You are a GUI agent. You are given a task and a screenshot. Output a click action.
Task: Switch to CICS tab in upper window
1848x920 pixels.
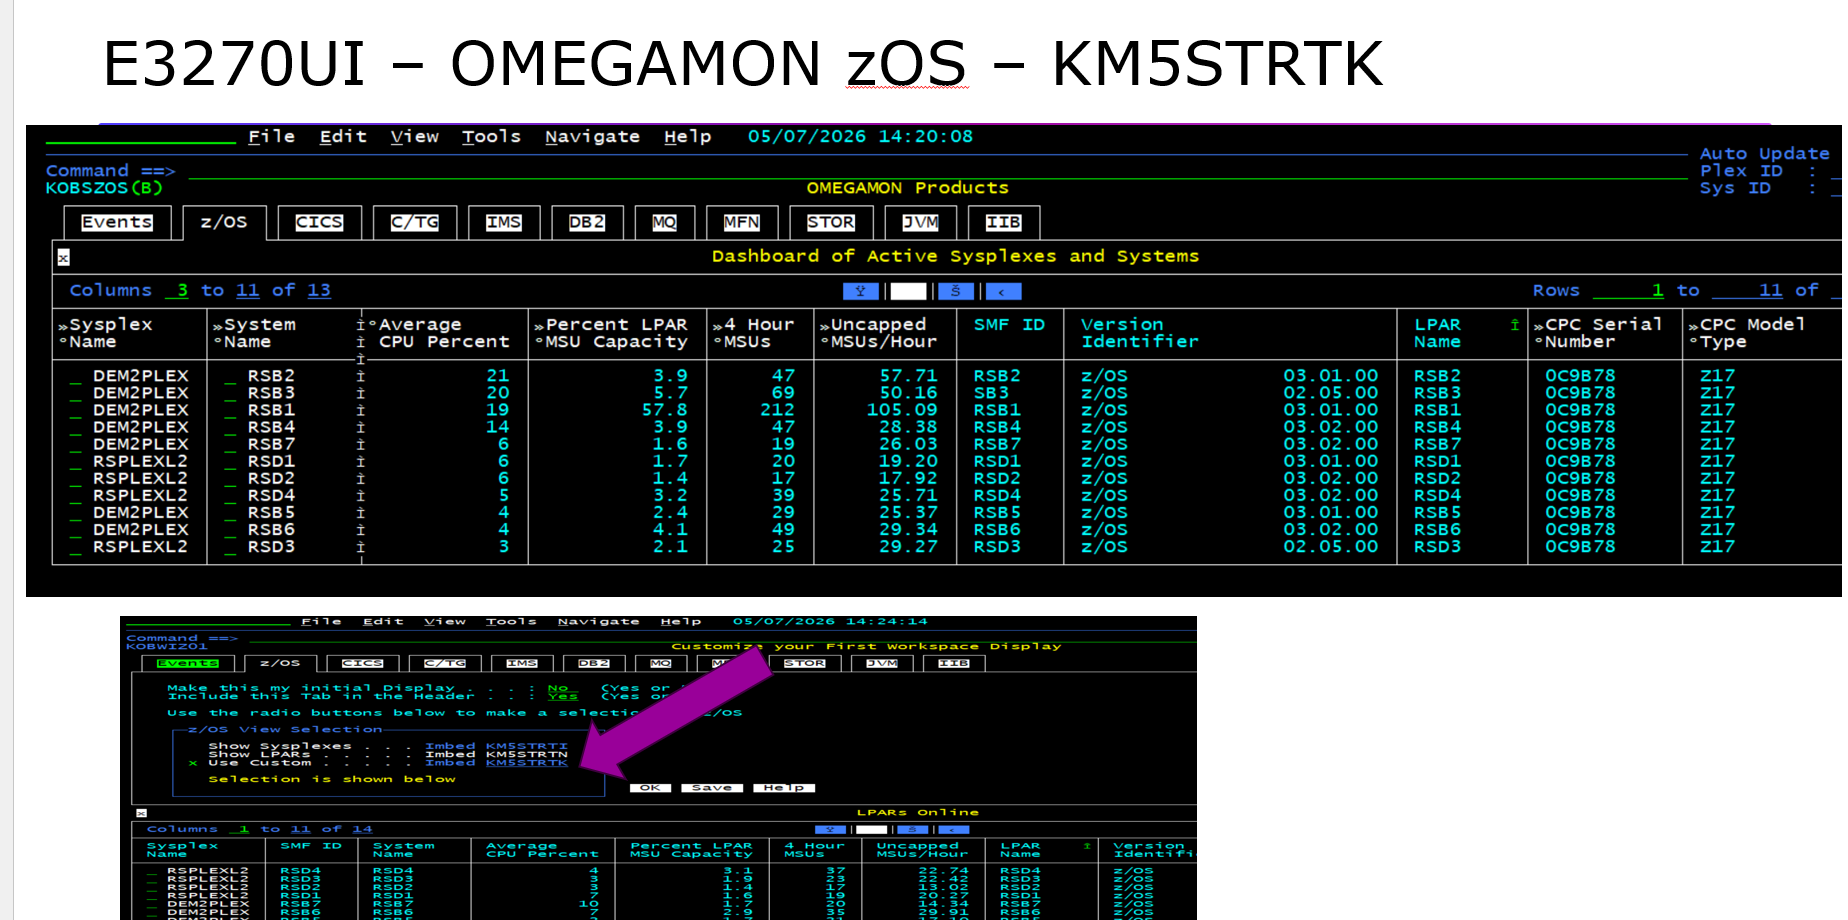click(319, 222)
